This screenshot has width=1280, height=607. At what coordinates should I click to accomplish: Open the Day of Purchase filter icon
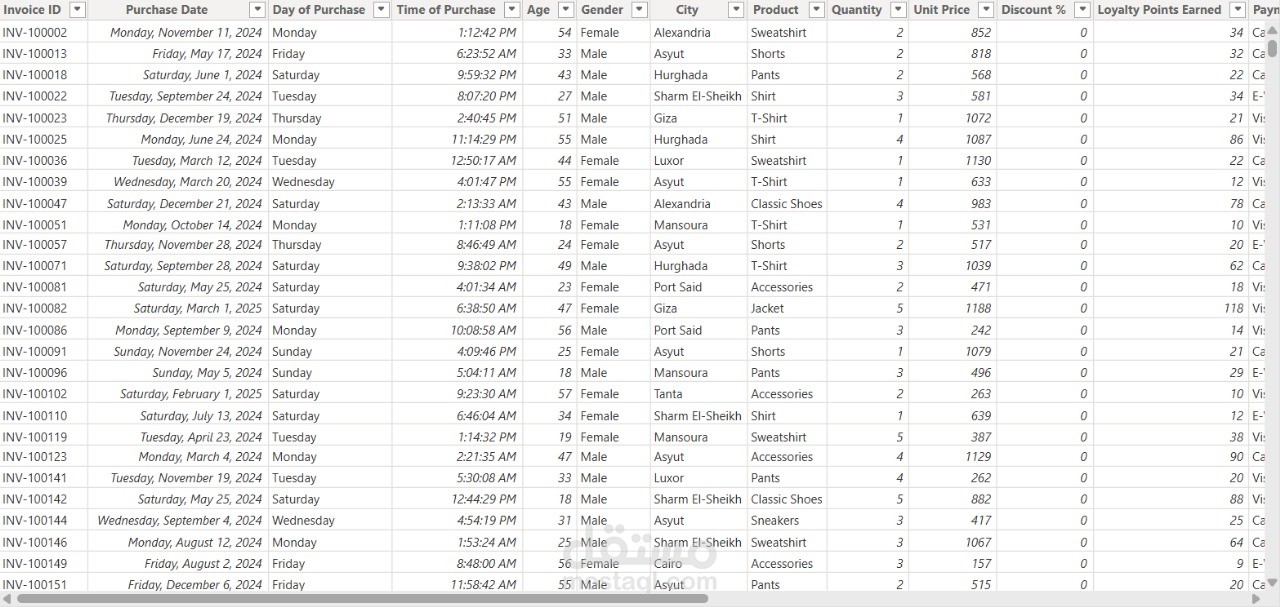[x=380, y=9]
